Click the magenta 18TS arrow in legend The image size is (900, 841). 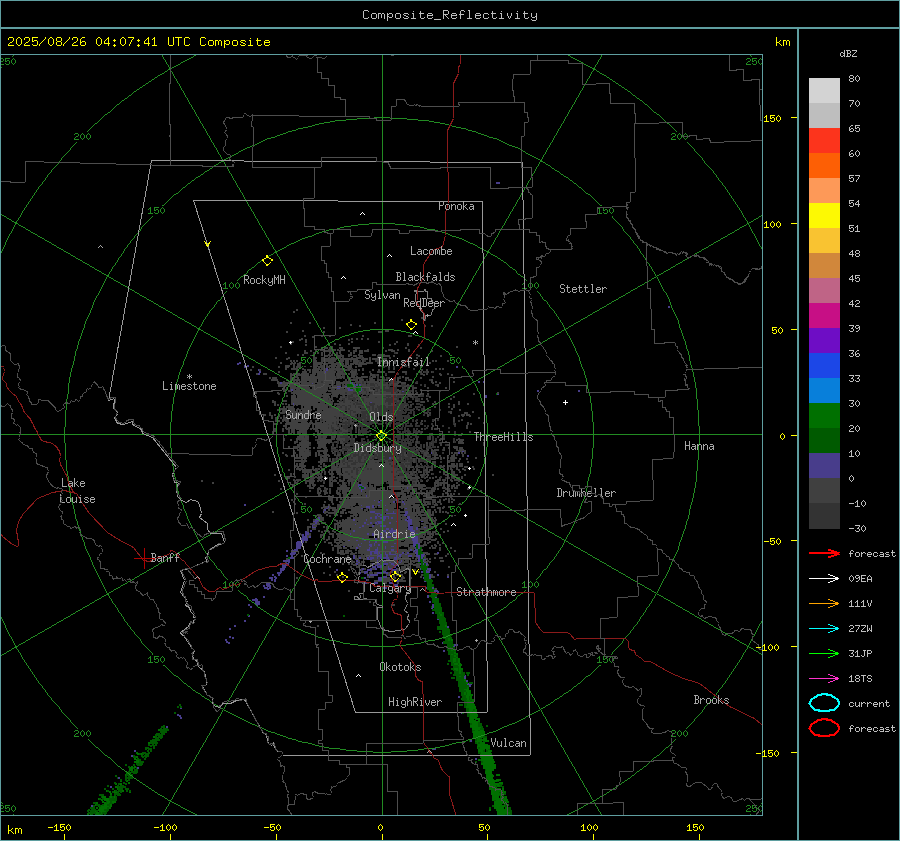[824, 679]
